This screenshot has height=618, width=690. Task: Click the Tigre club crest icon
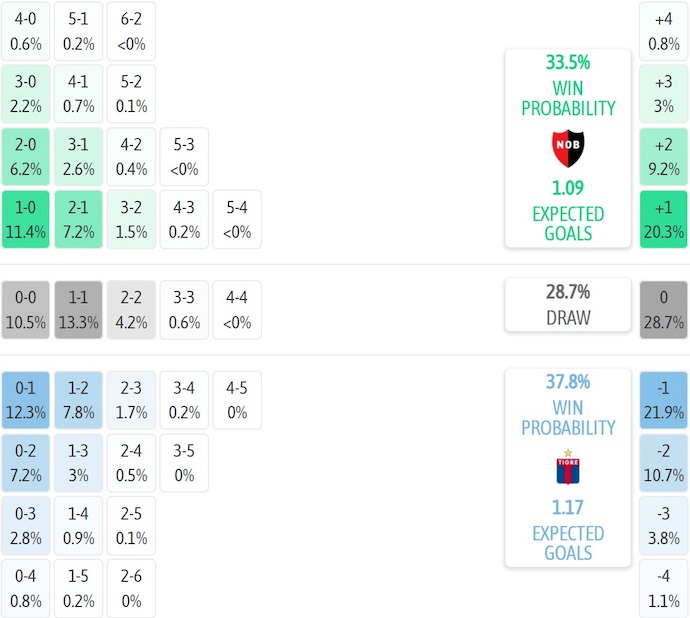(x=567, y=468)
